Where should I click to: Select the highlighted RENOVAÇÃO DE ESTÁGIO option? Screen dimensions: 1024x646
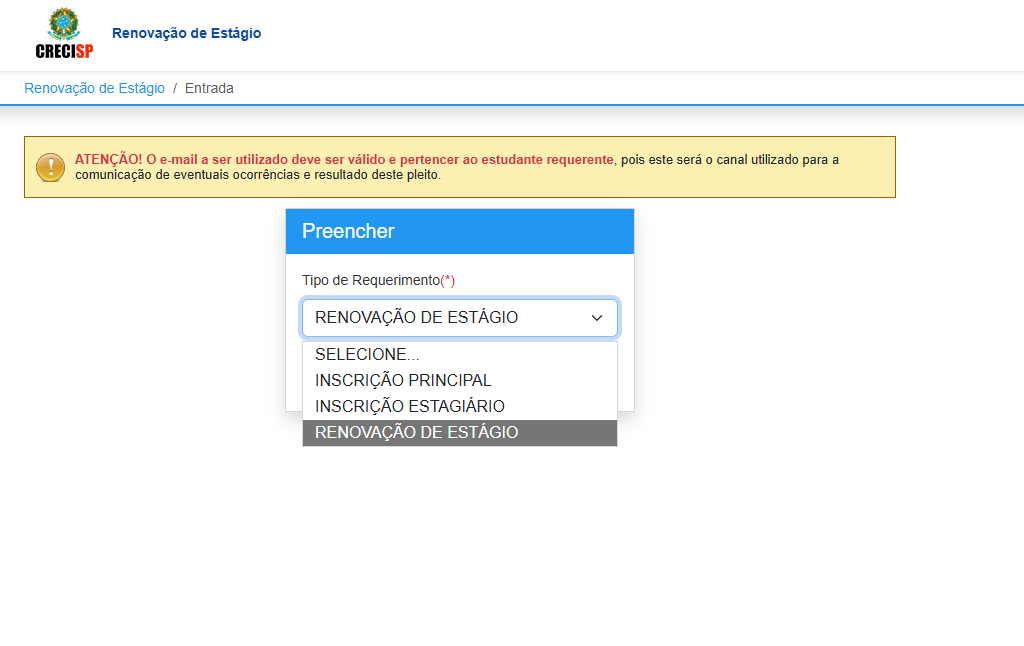pos(460,433)
